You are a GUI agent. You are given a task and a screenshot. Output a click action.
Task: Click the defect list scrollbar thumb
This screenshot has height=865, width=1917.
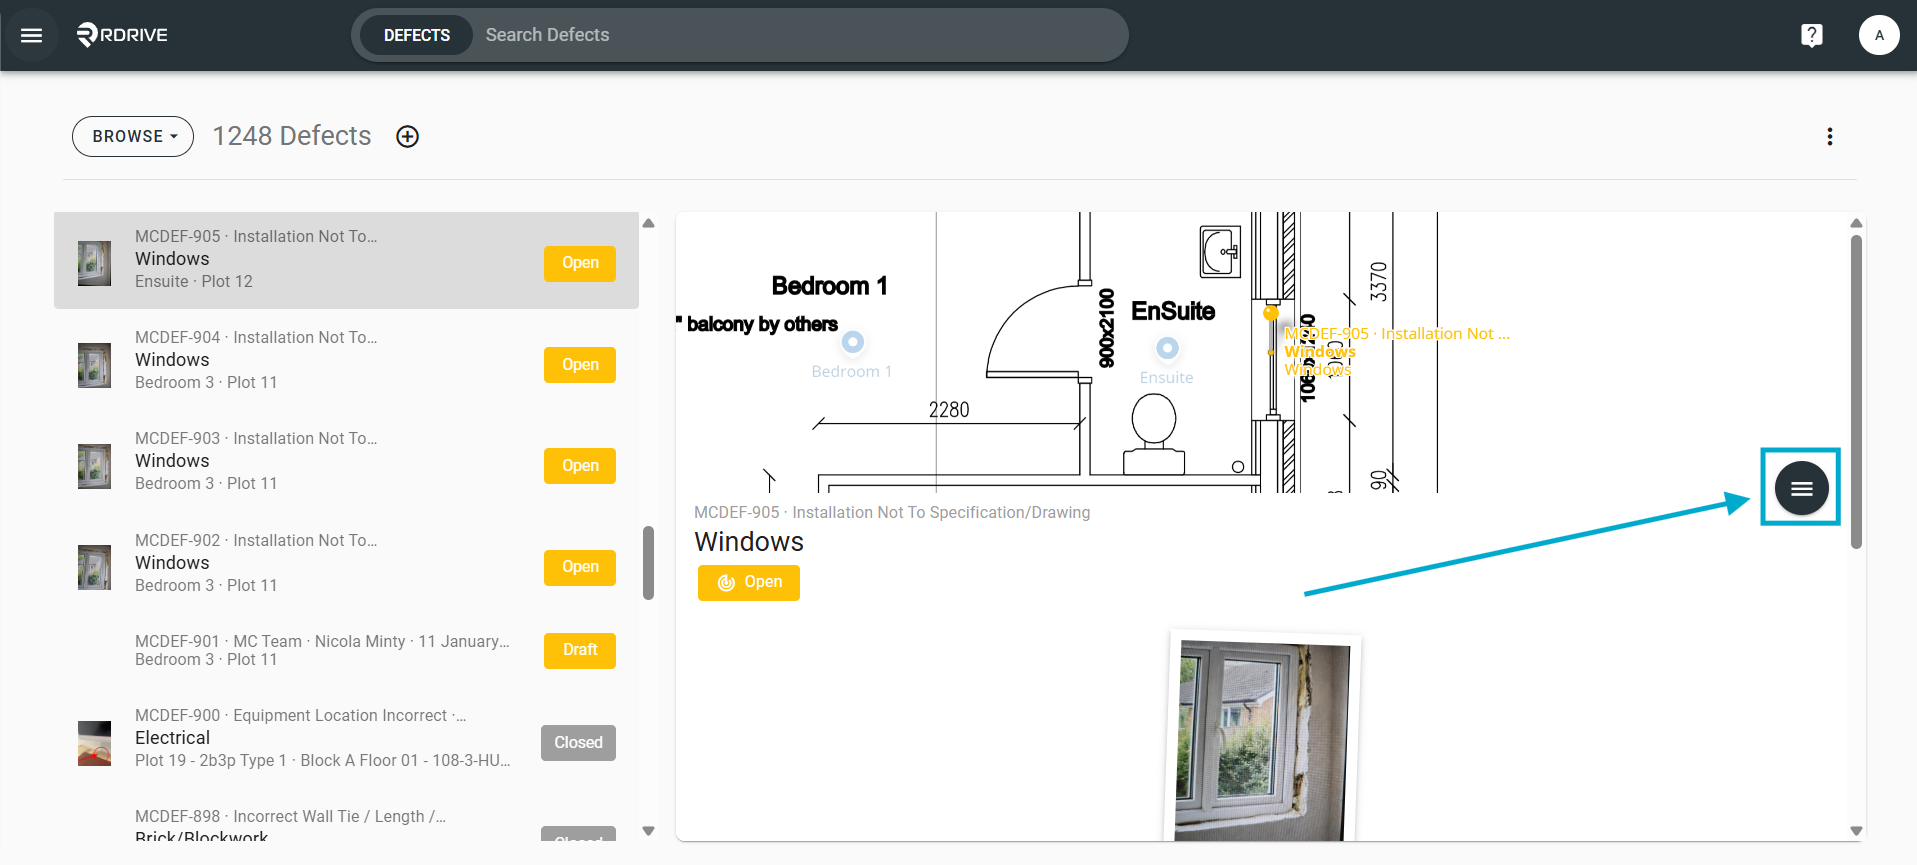[x=648, y=563]
